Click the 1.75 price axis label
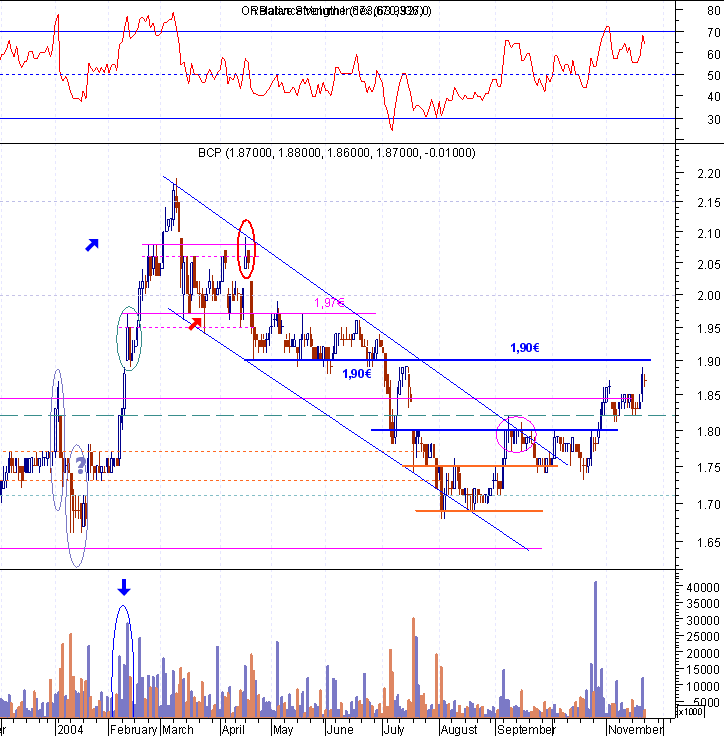This screenshot has height=736, width=724. point(709,468)
